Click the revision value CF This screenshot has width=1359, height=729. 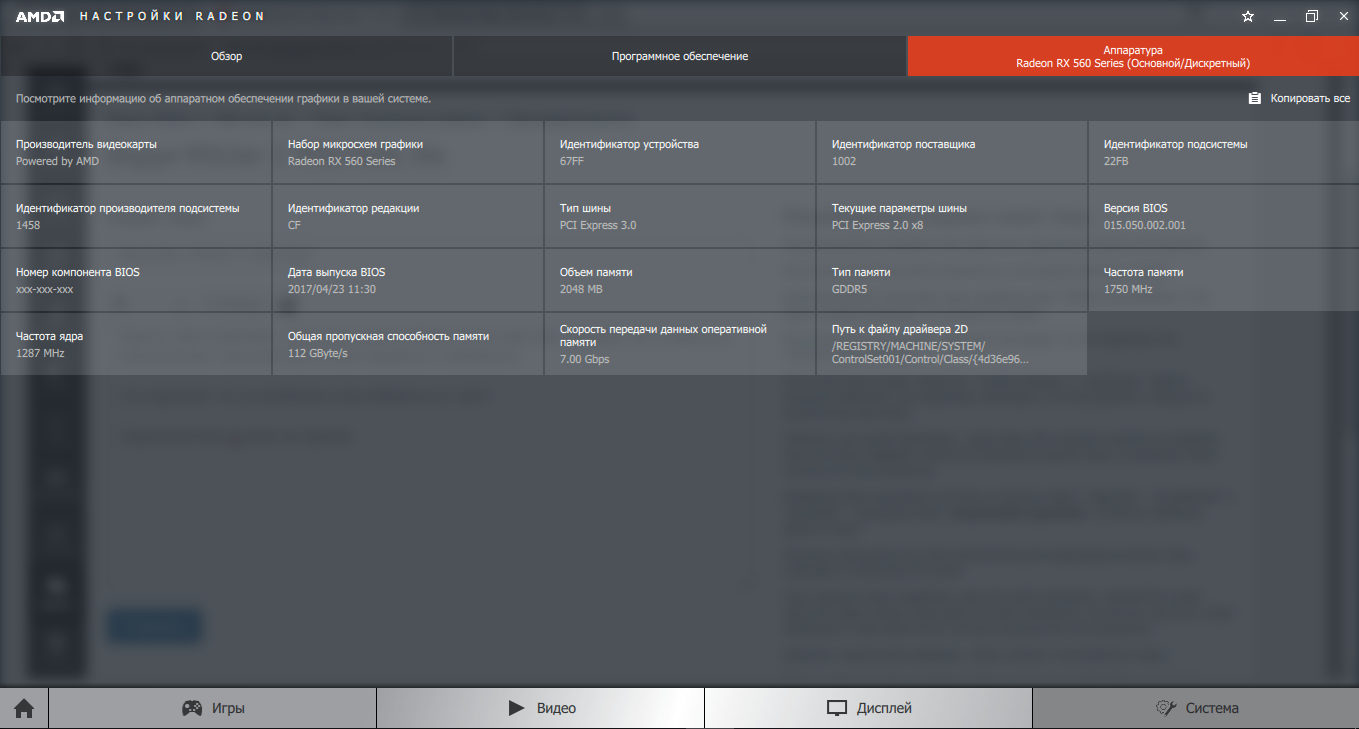pyautogui.click(x=294, y=225)
